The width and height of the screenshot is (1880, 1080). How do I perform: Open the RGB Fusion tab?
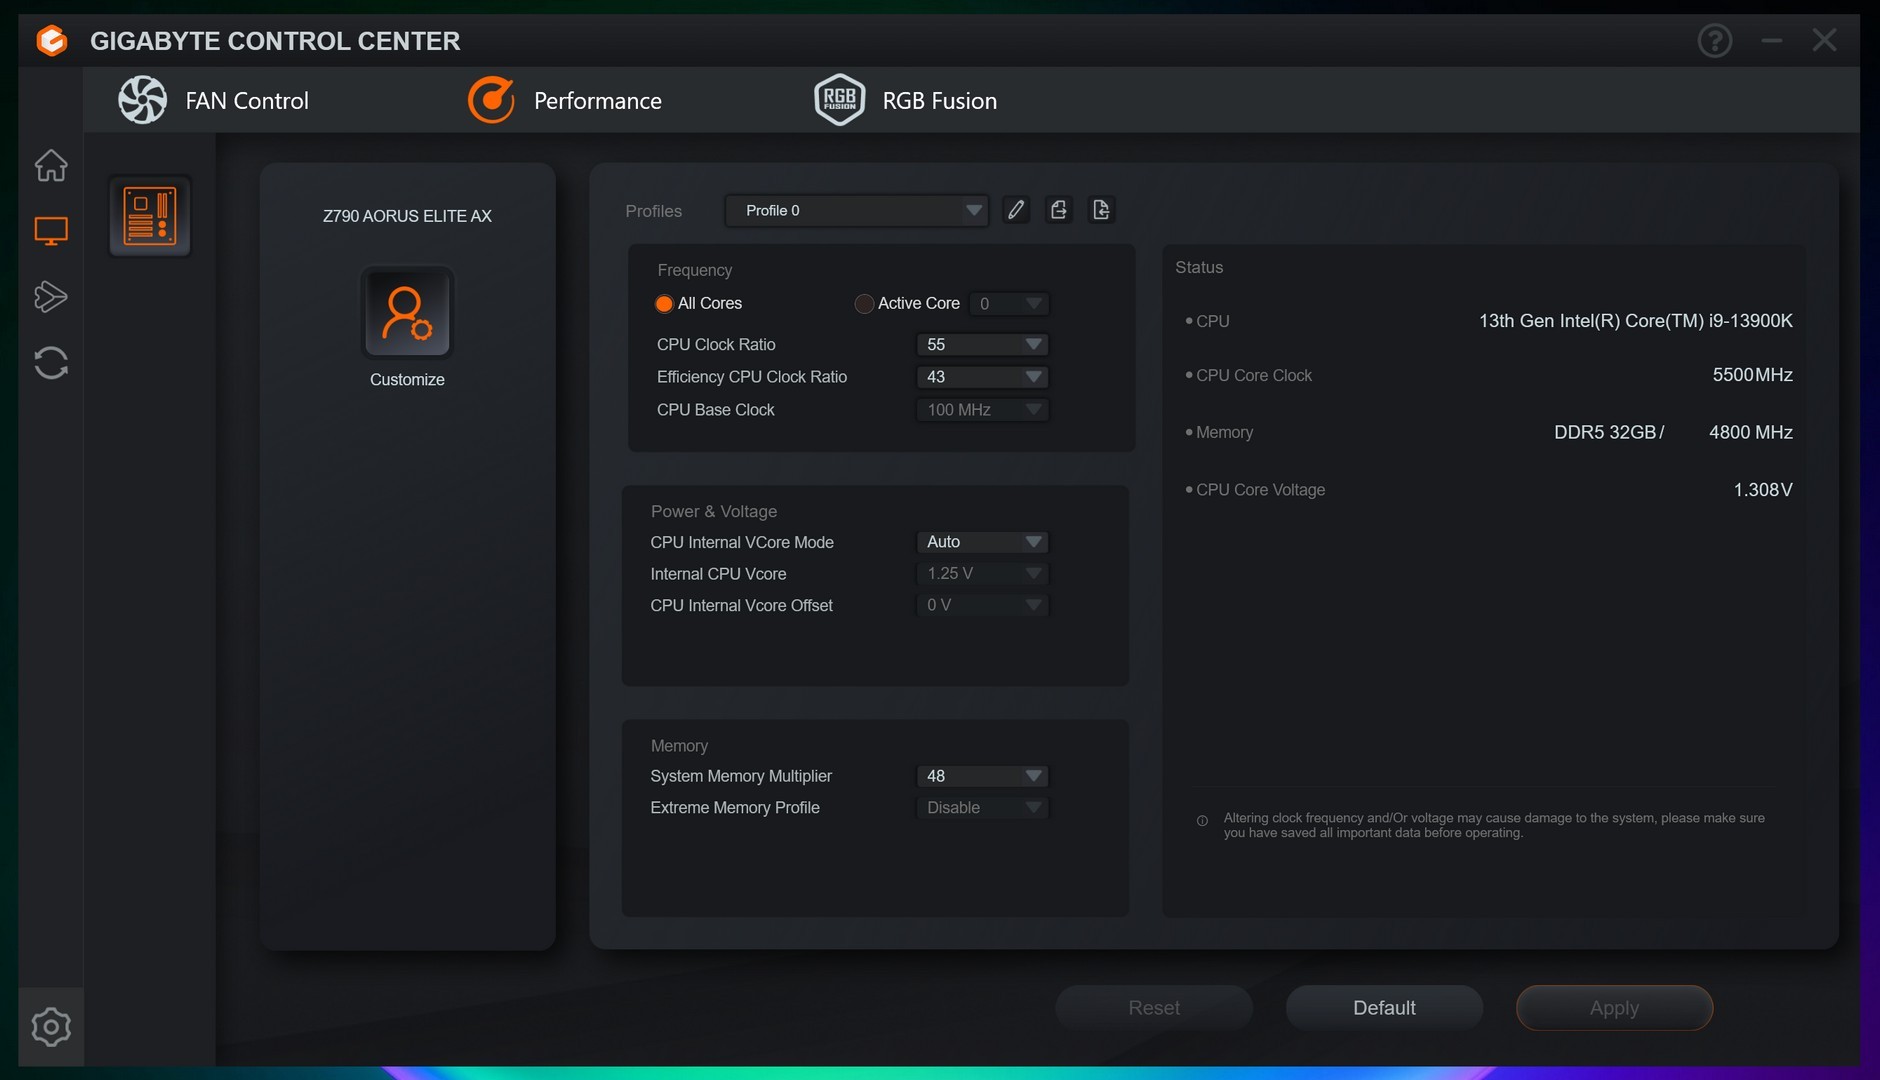point(906,100)
